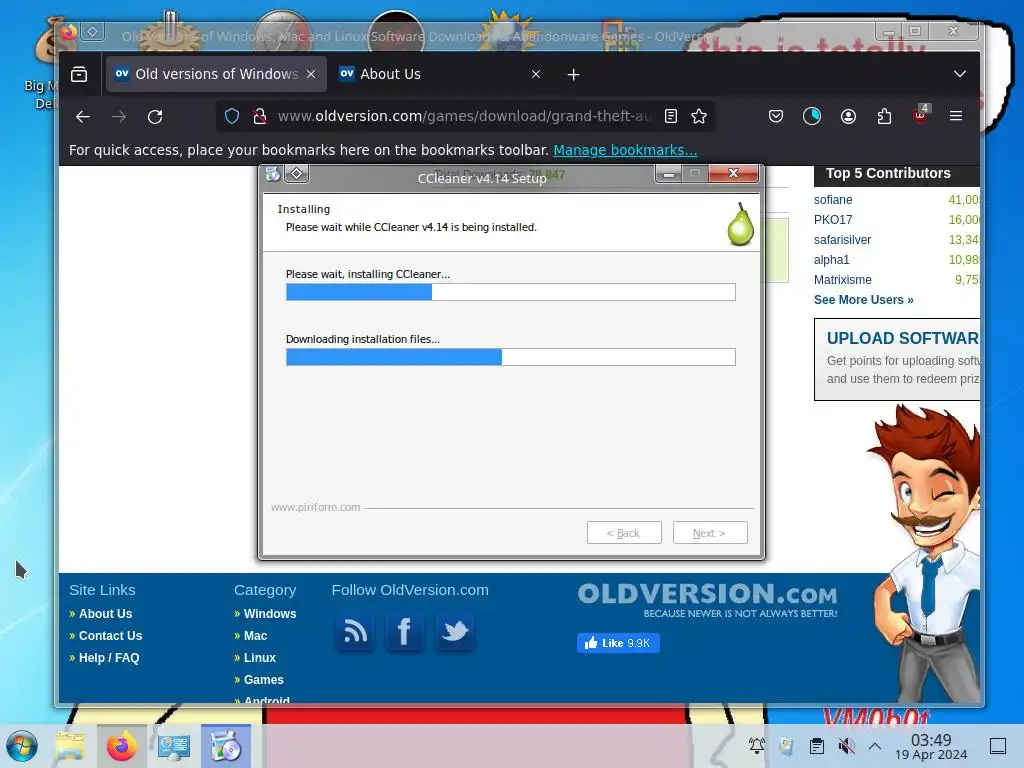Open contributor safarisilver profile
The width and height of the screenshot is (1024, 768).
point(842,240)
